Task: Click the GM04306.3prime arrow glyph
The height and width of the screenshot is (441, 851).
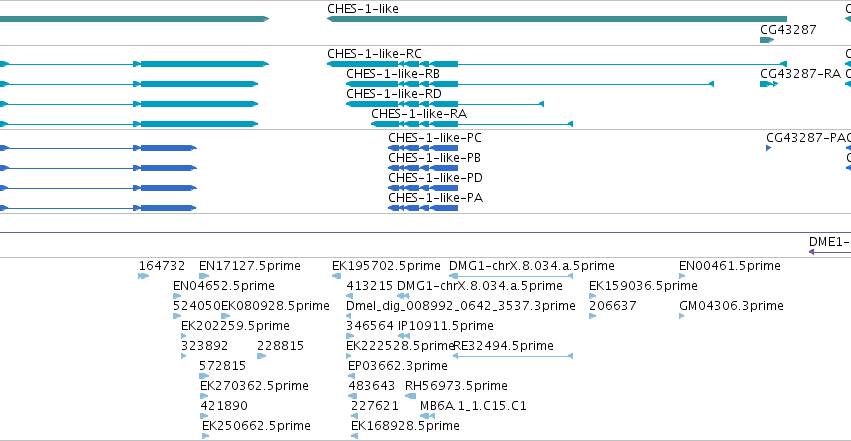Action: point(682,316)
